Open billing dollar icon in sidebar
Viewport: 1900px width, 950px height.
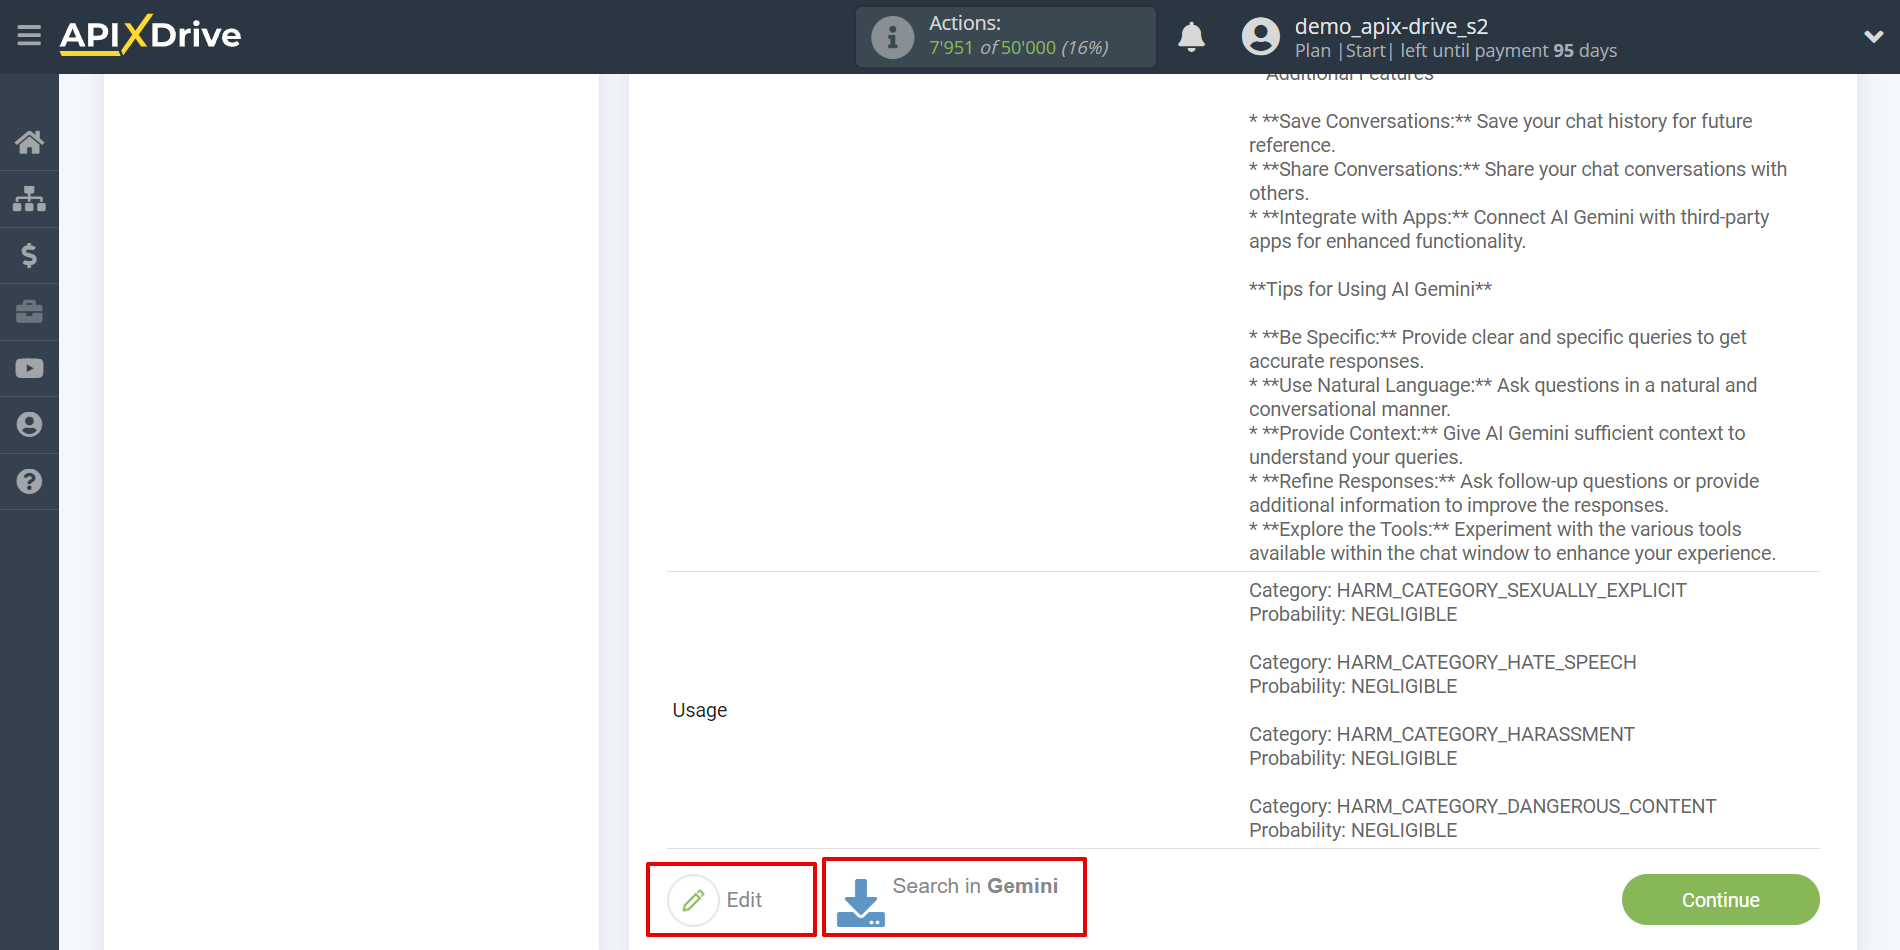point(29,255)
